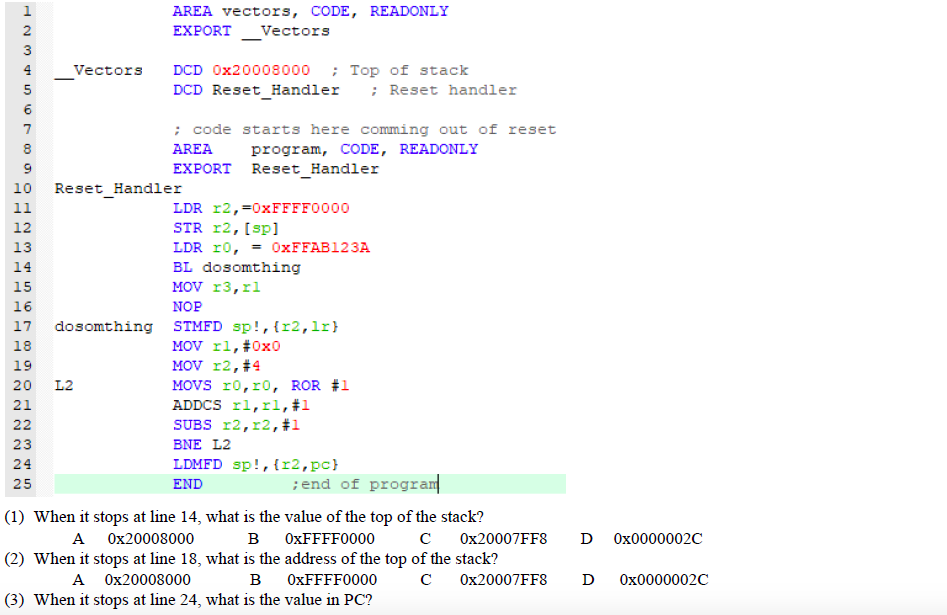Screen dimensions: 947x615
Task: Select answer A 0x20008000 for question 2
Action: (x=147, y=579)
